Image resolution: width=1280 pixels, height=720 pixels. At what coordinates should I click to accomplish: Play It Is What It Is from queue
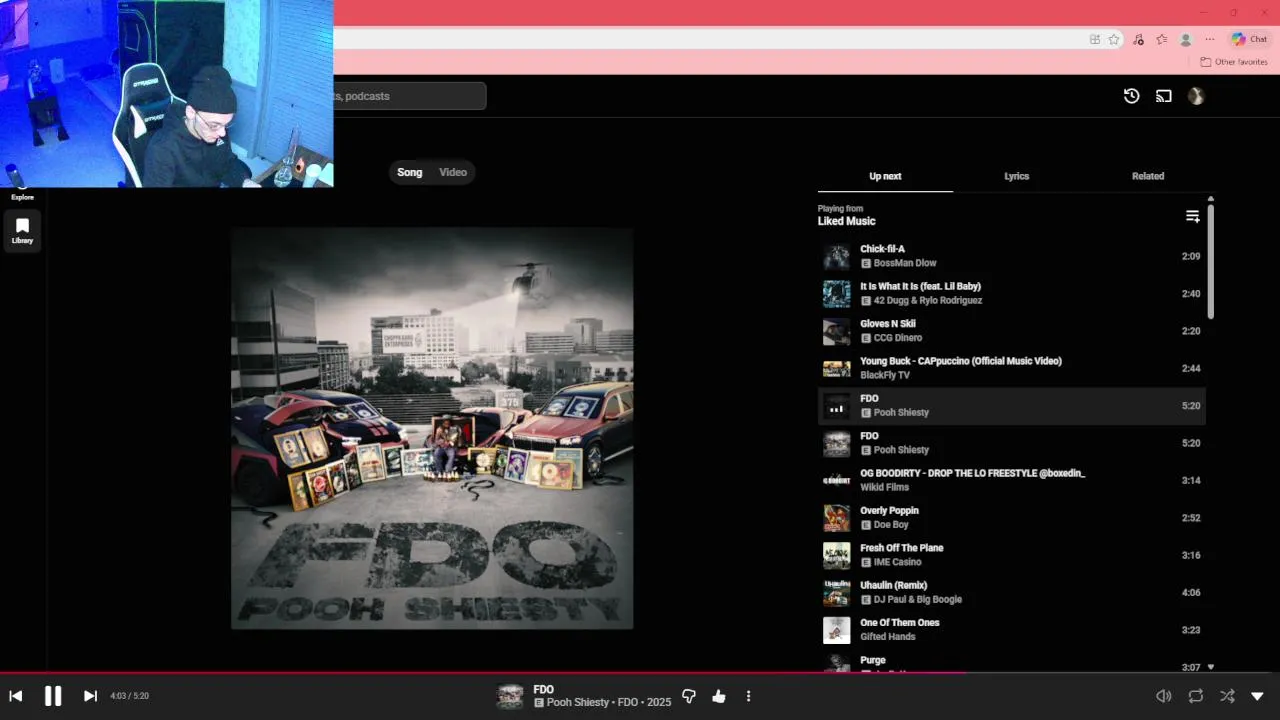pos(1012,293)
